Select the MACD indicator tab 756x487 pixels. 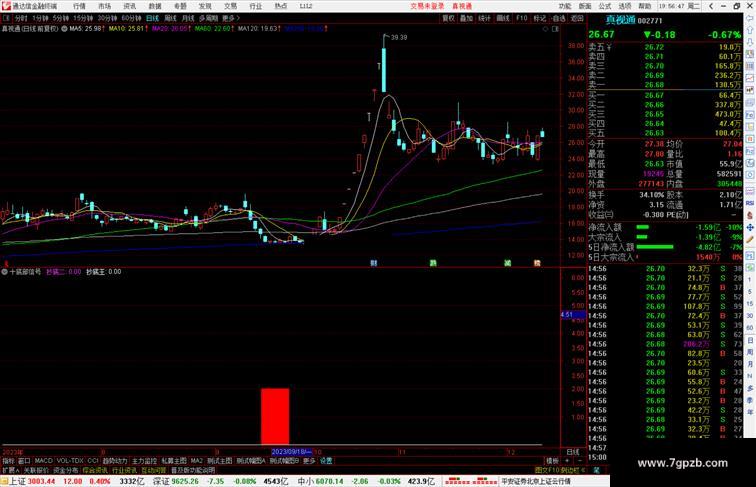43,460
